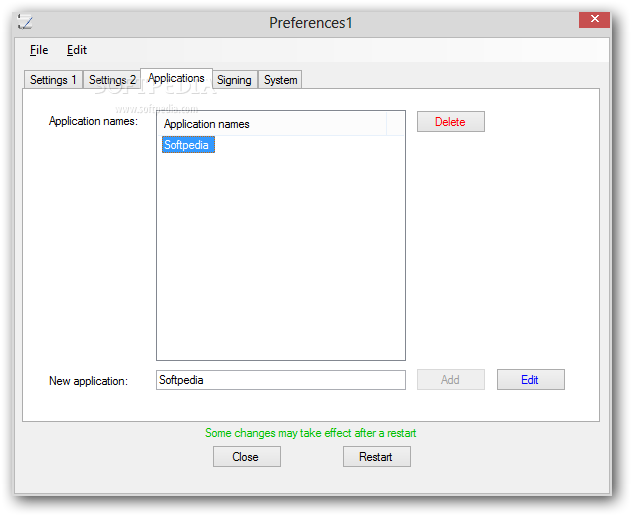The width and height of the screenshot is (632, 516).
Task: Click the Add button
Action: coord(451,380)
